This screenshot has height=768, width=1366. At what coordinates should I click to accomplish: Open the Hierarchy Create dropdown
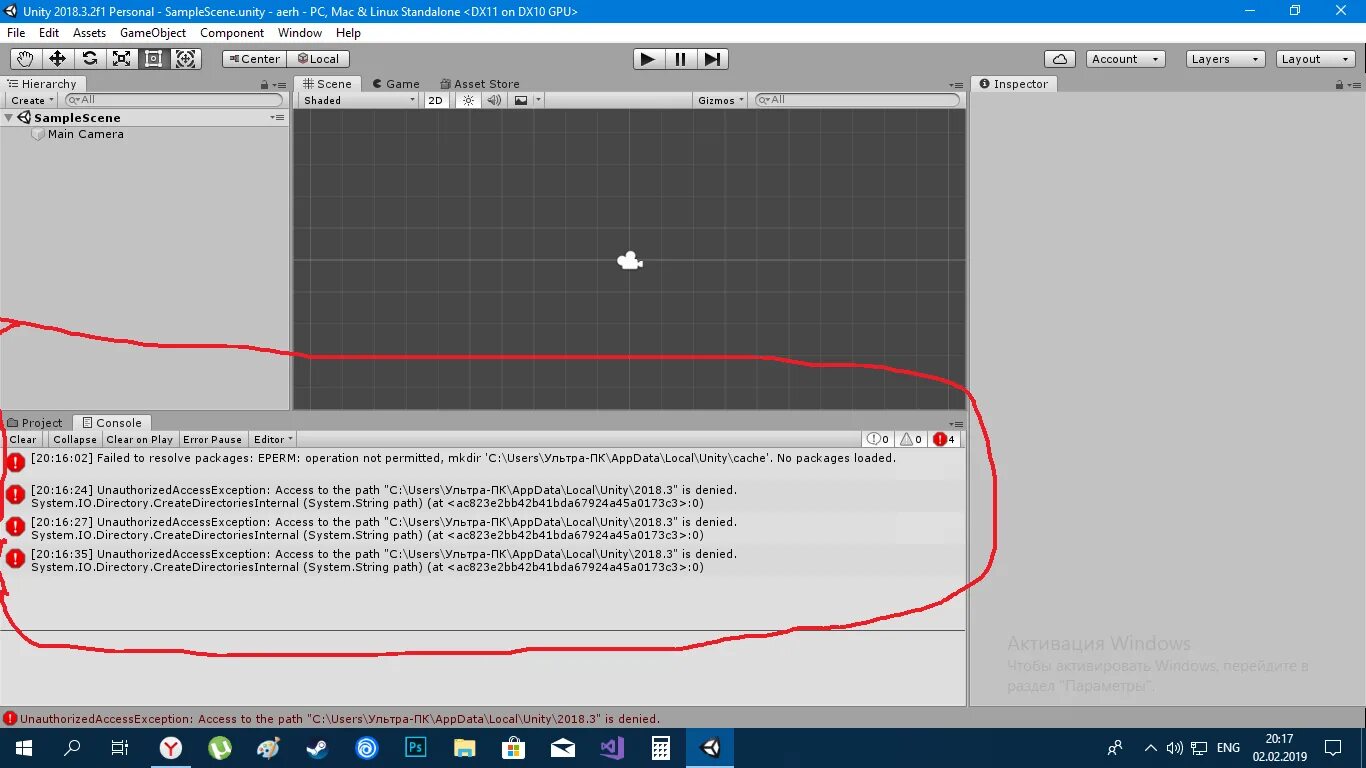[31, 100]
